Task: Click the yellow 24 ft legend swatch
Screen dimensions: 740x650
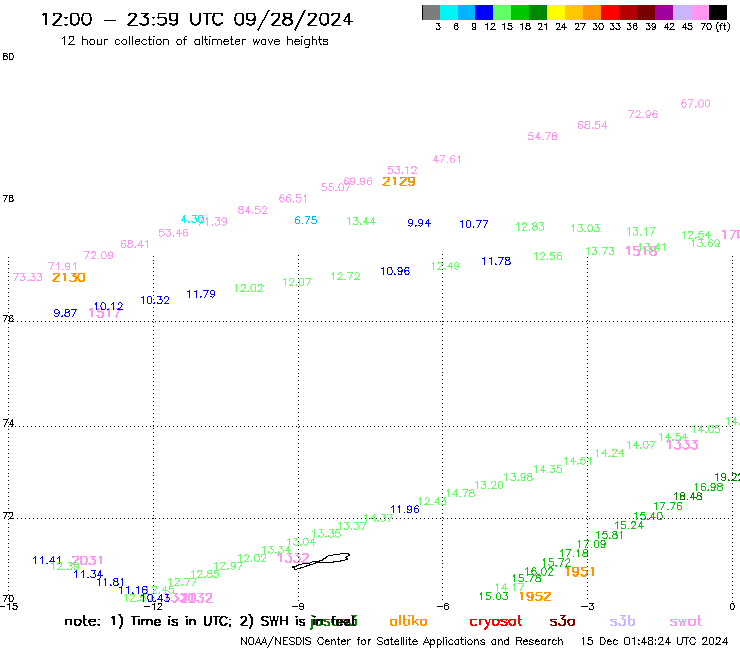Action: (x=555, y=12)
